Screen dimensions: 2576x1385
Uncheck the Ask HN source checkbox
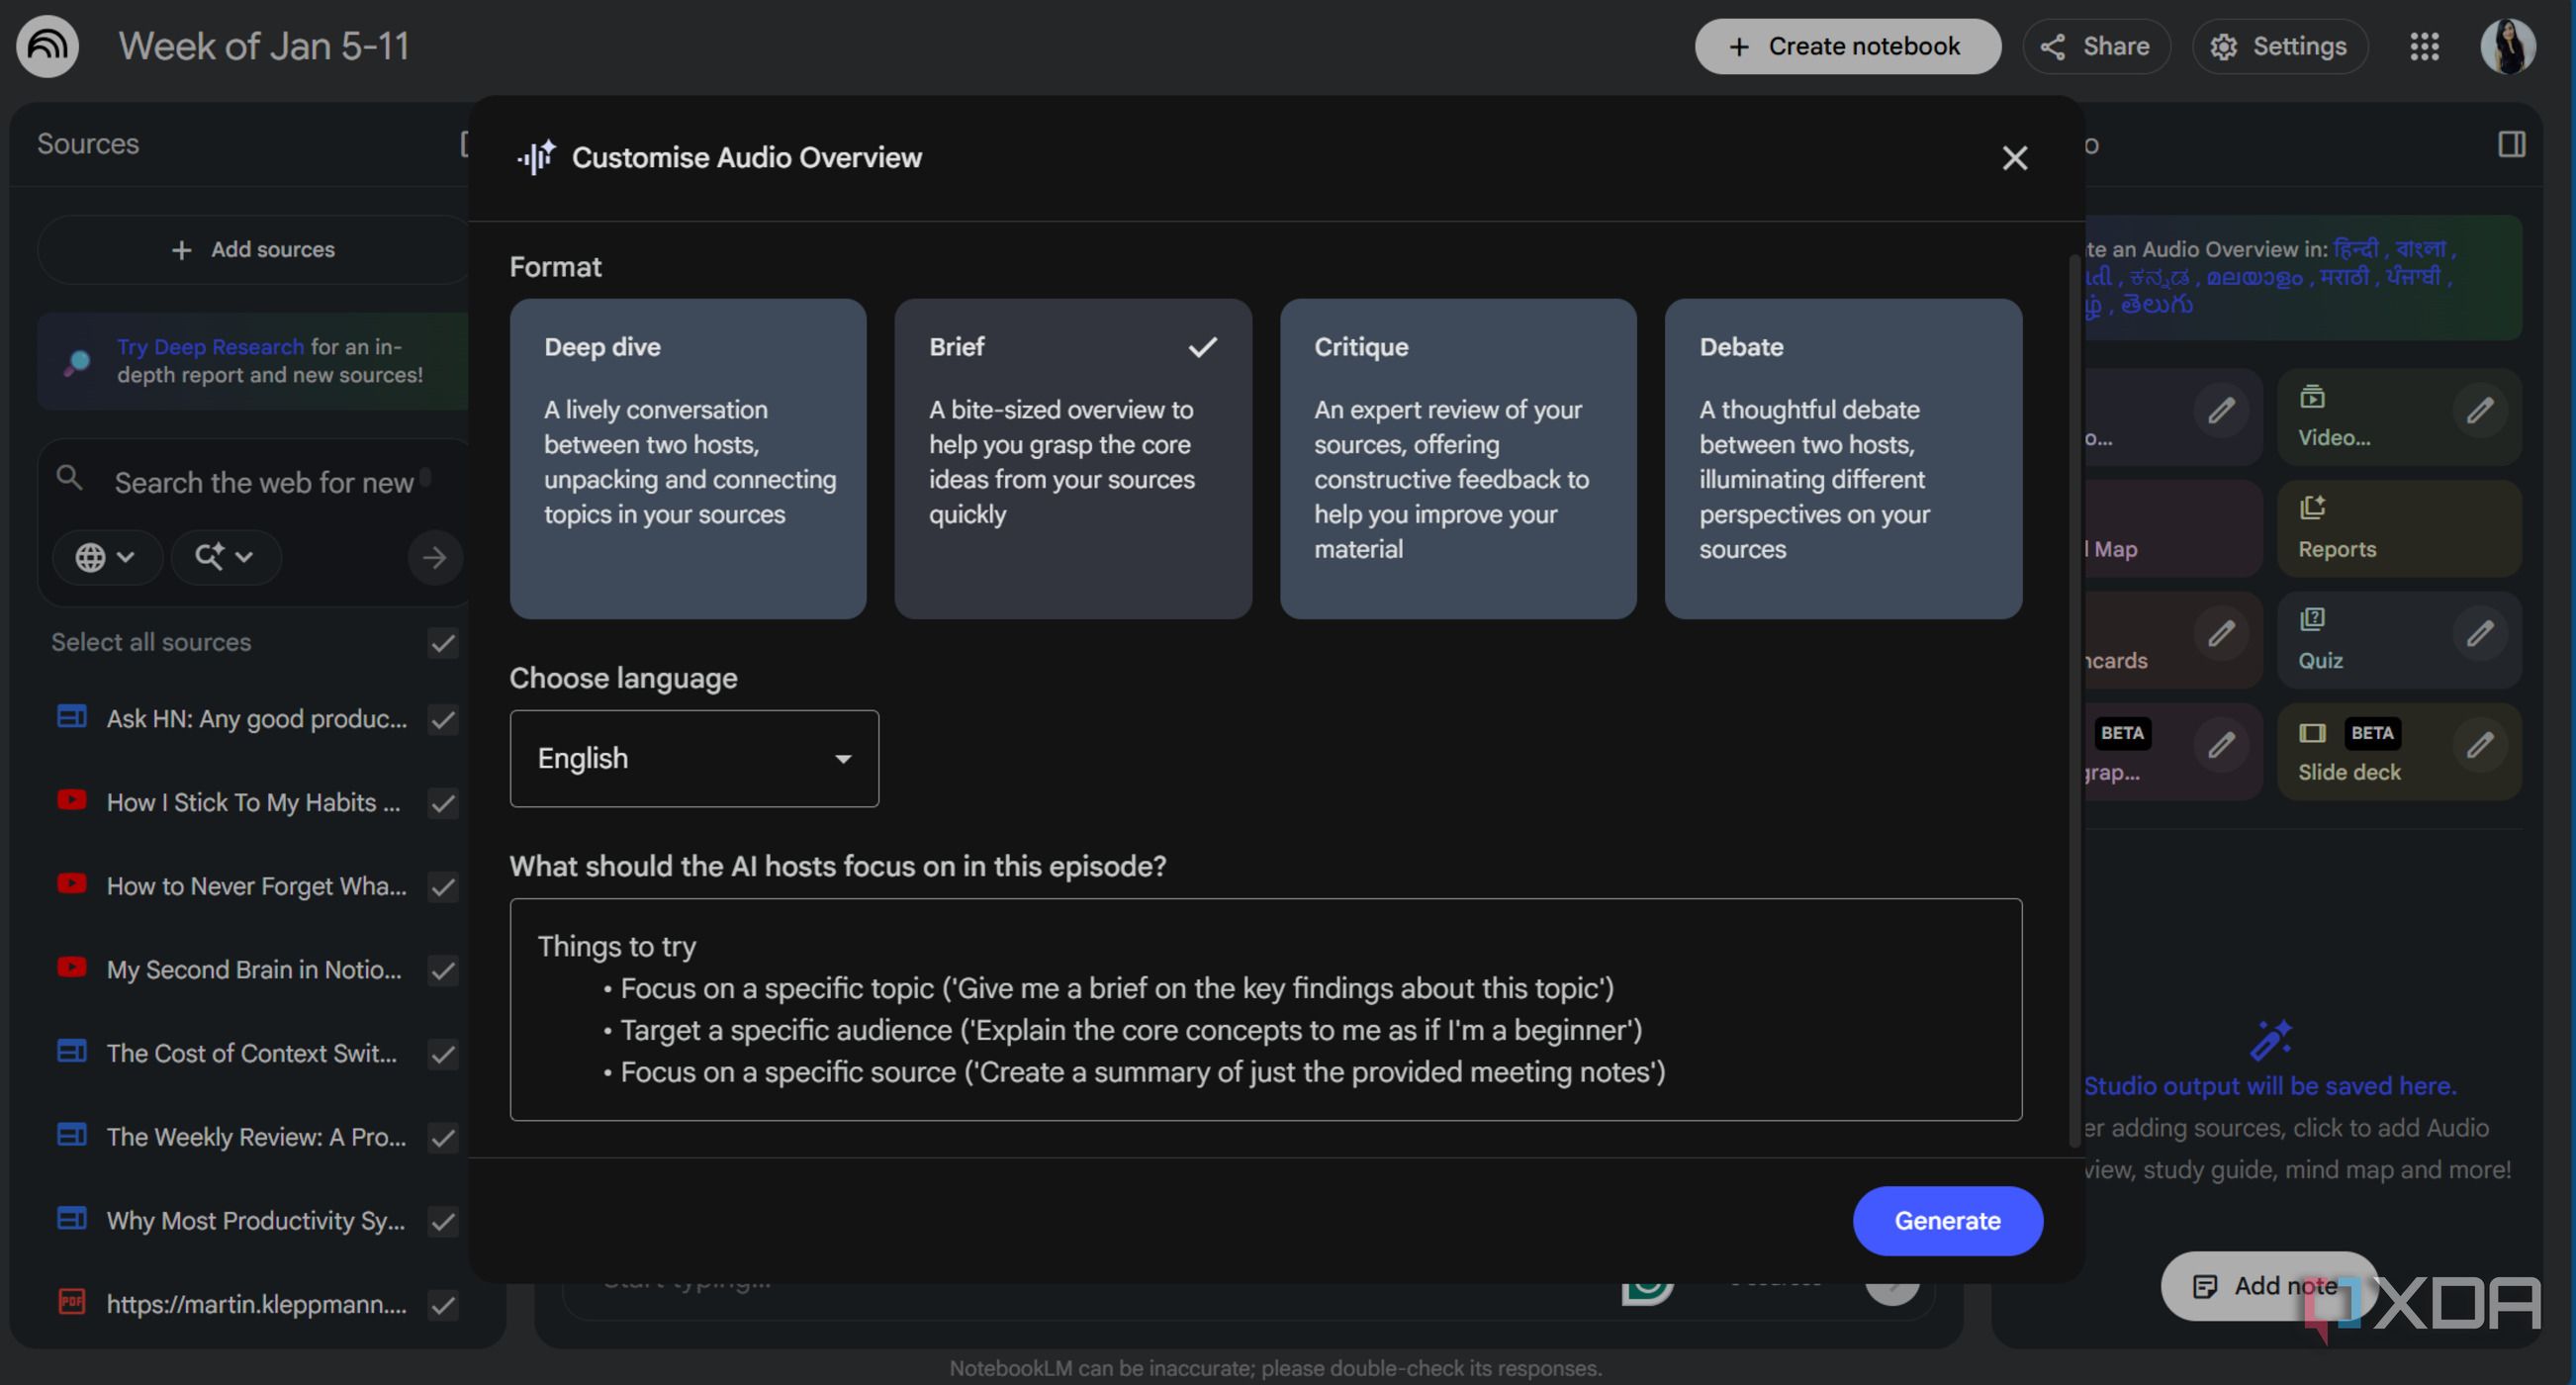click(x=443, y=719)
